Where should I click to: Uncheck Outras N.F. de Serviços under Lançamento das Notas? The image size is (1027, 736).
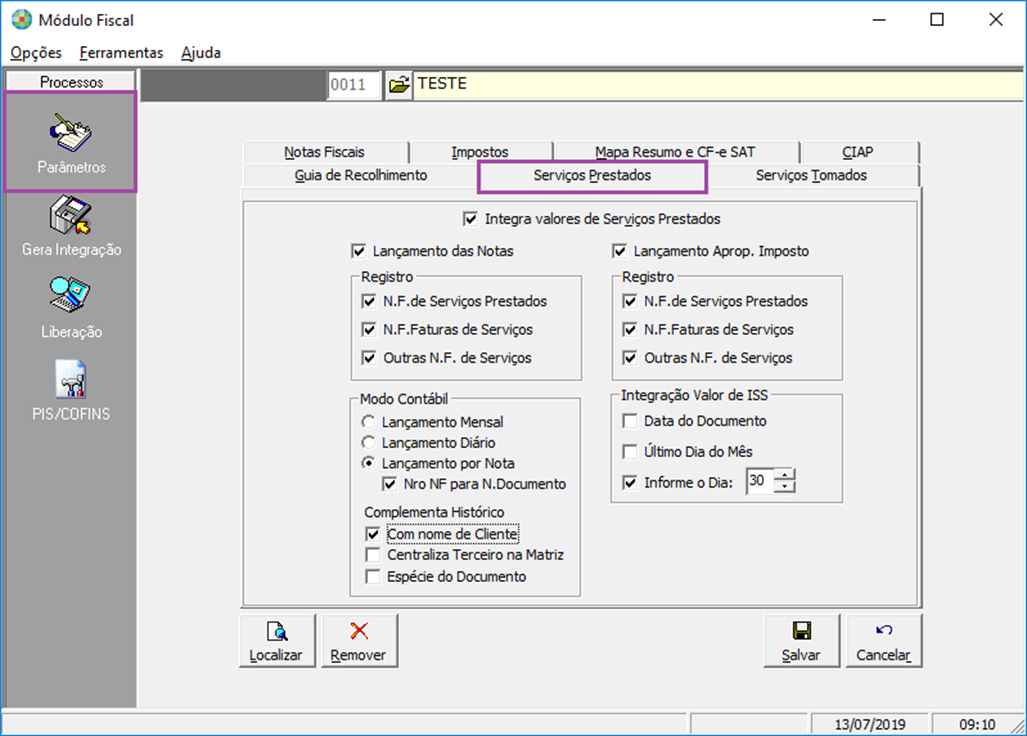click(x=369, y=358)
